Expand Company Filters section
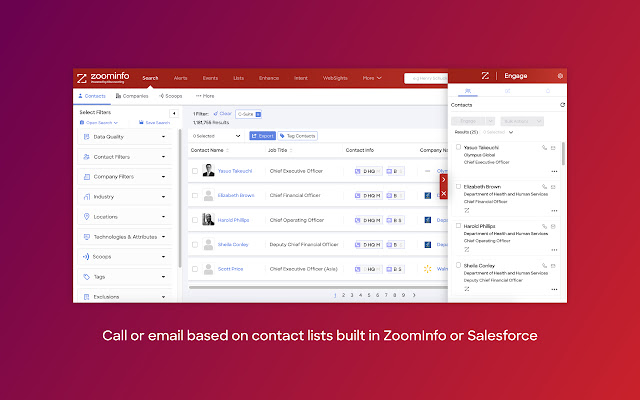Screen dimensions: 640x400 [x=124, y=177]
